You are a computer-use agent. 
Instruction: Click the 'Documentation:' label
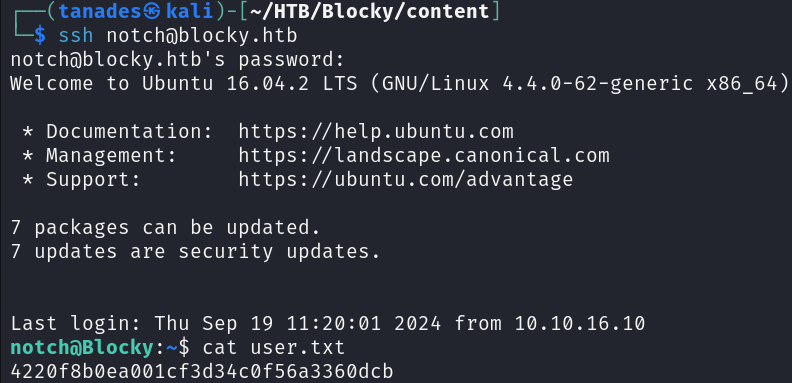(129, 131)
